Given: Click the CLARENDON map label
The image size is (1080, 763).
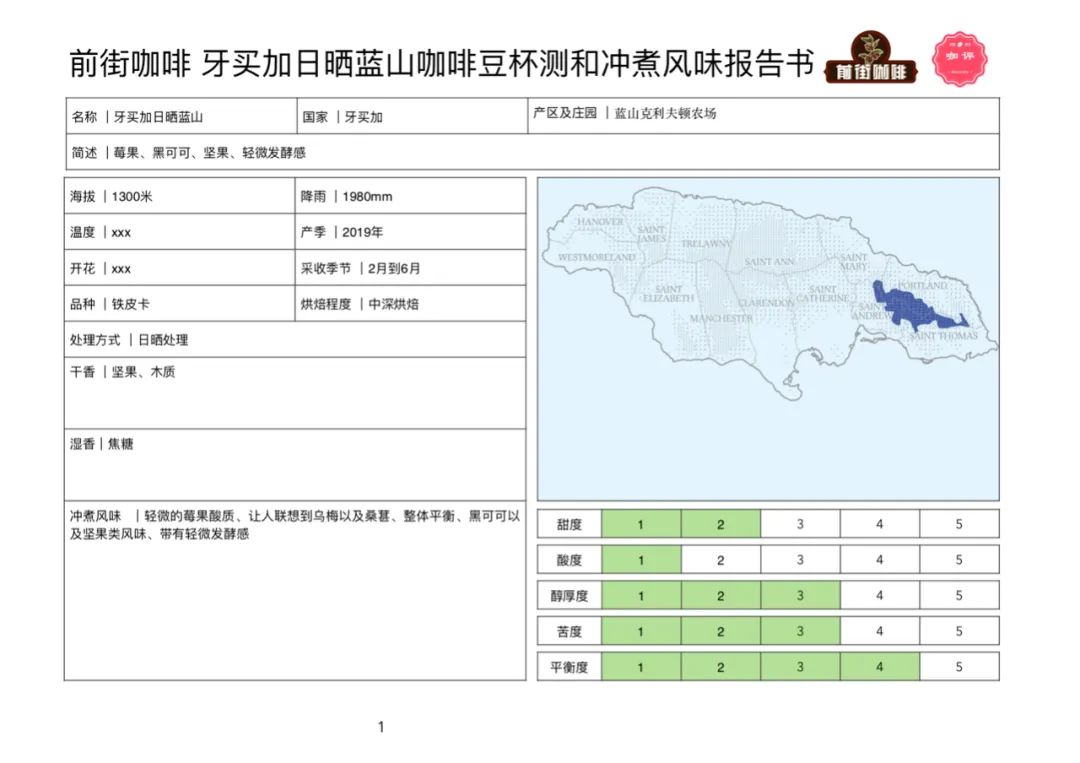Looking at the screenshot, I should pos(766,303).
